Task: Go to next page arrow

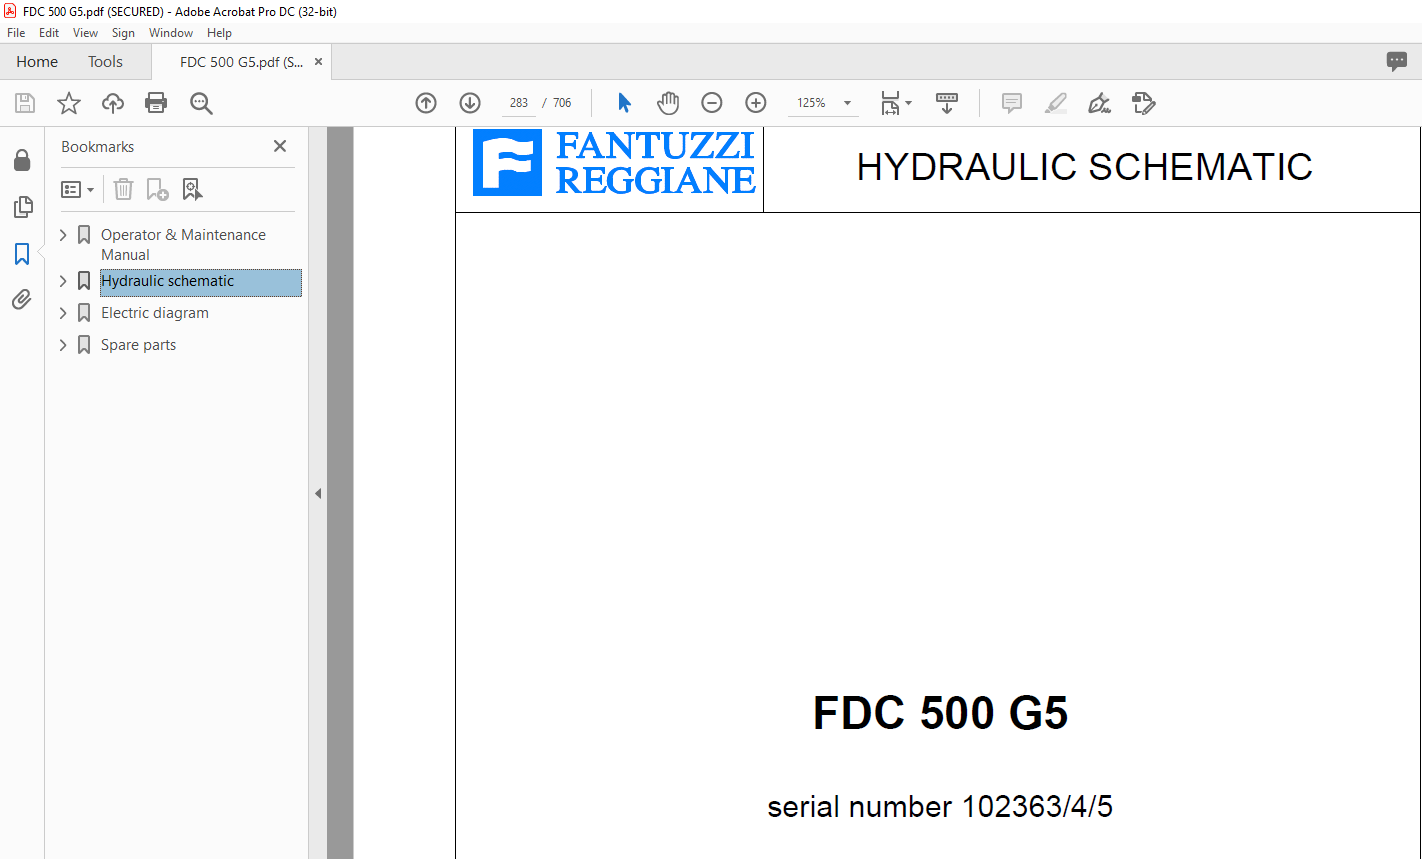Action: coord(470,103)
